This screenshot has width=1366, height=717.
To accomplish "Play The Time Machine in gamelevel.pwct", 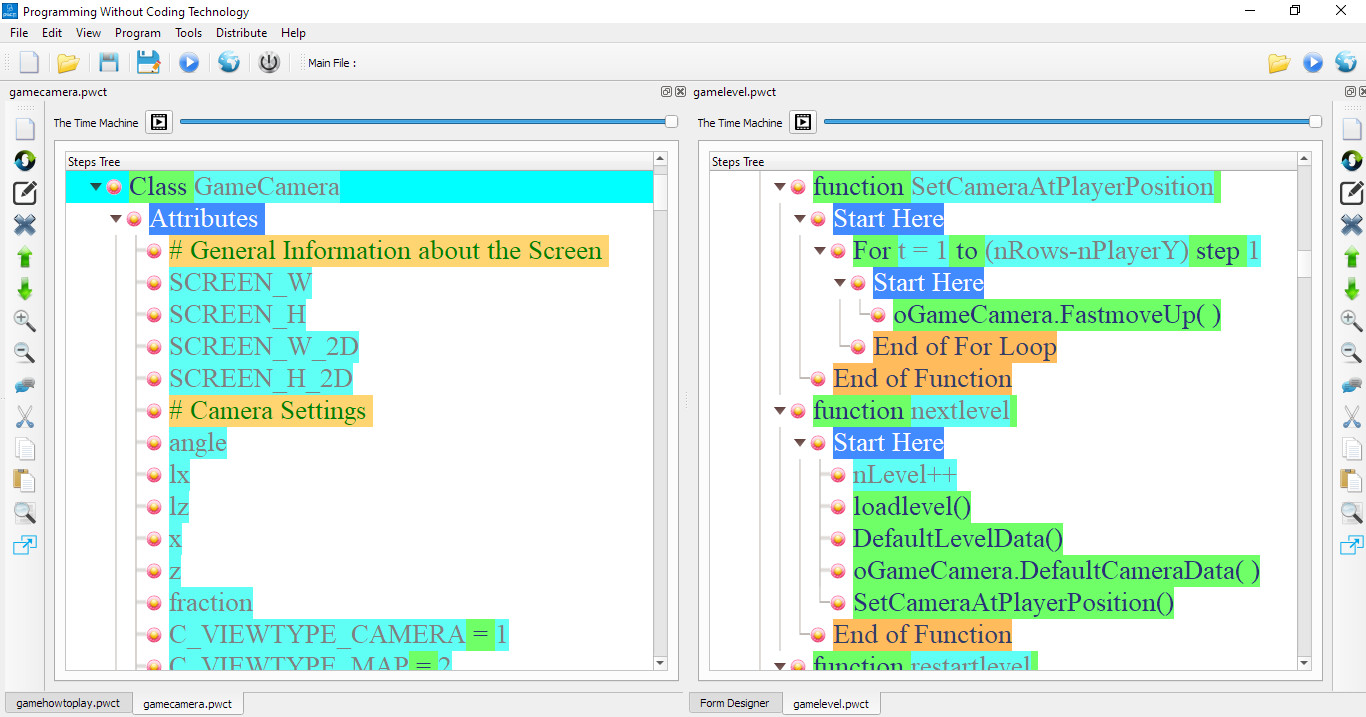I will 802,122.
